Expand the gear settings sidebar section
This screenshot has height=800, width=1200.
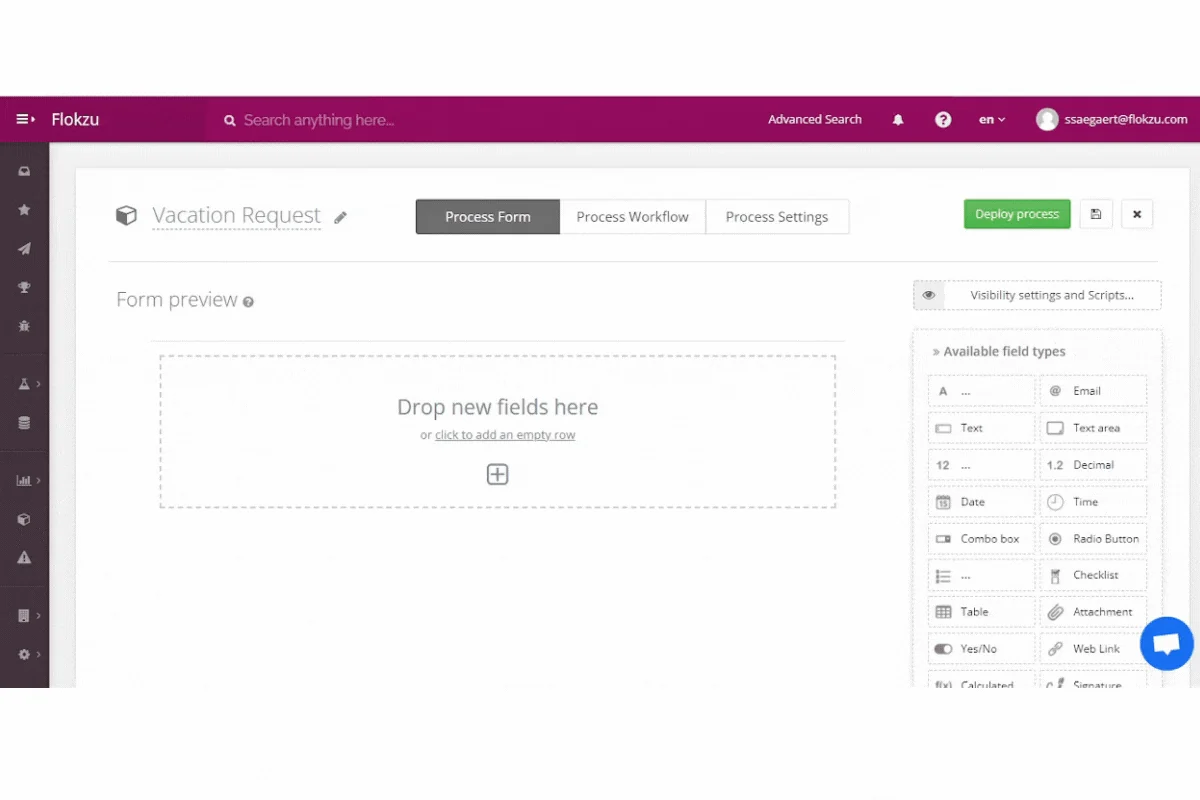[x=28, y=655]
